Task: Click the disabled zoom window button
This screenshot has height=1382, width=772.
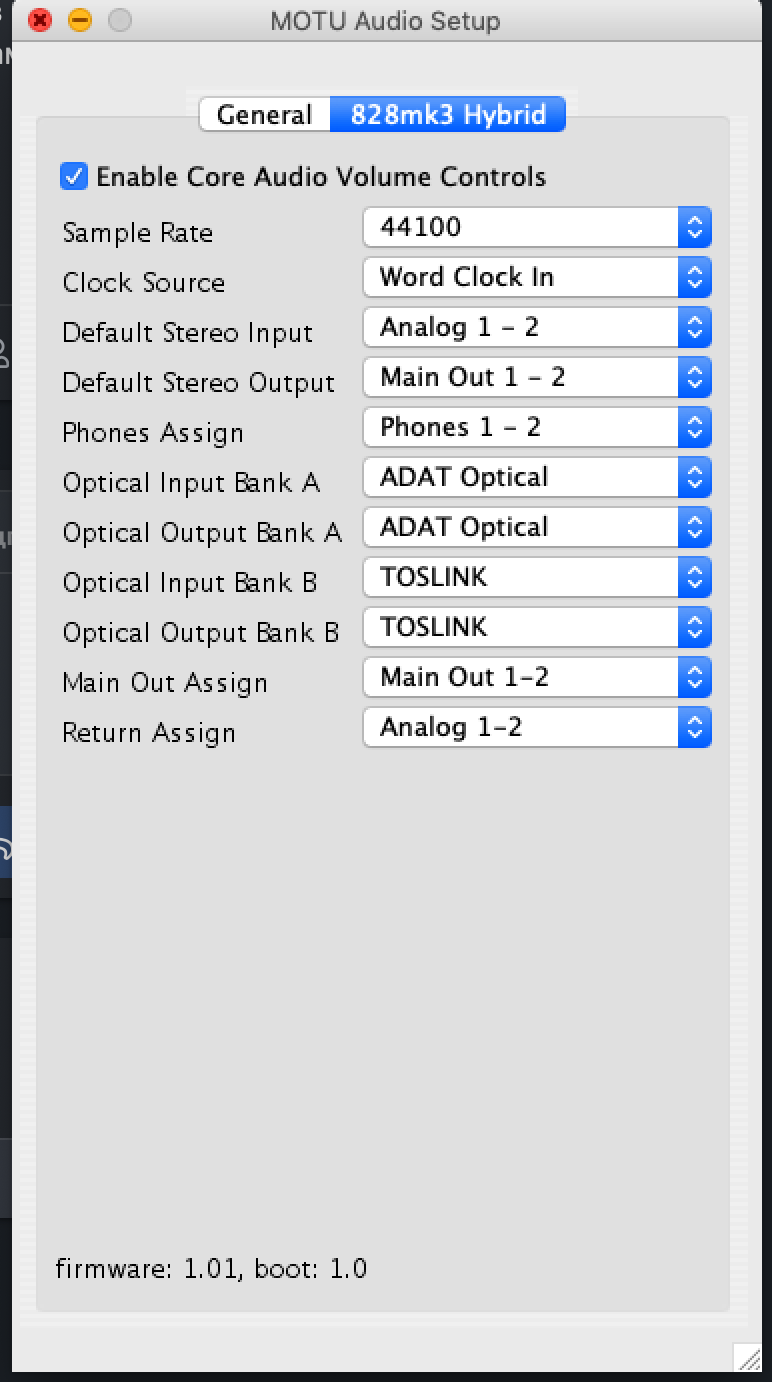Action: coord(120,20)
